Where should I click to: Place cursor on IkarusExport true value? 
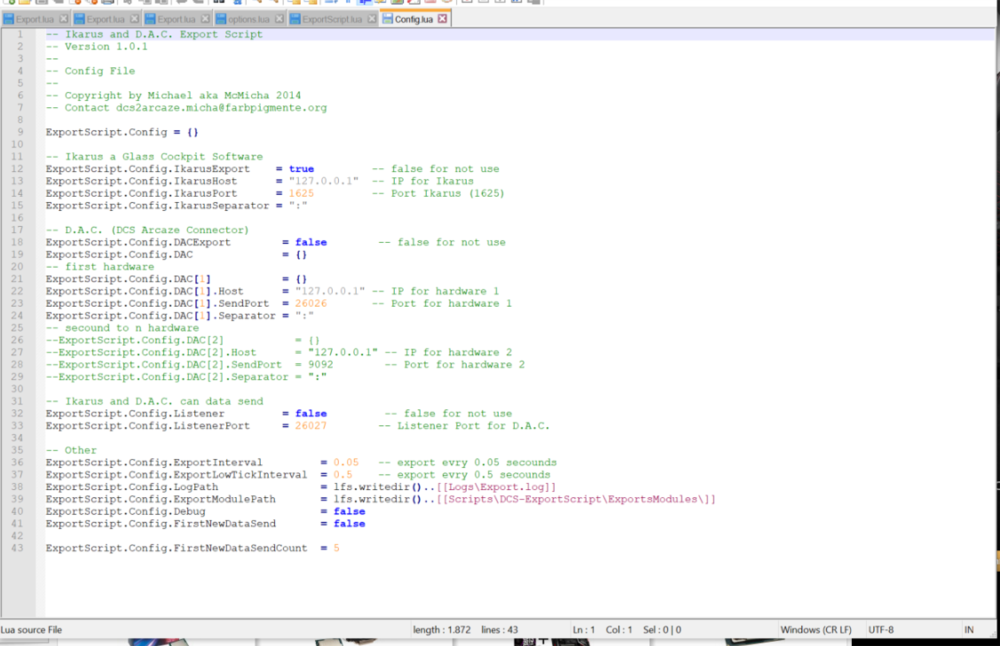[x=301, y=169]
